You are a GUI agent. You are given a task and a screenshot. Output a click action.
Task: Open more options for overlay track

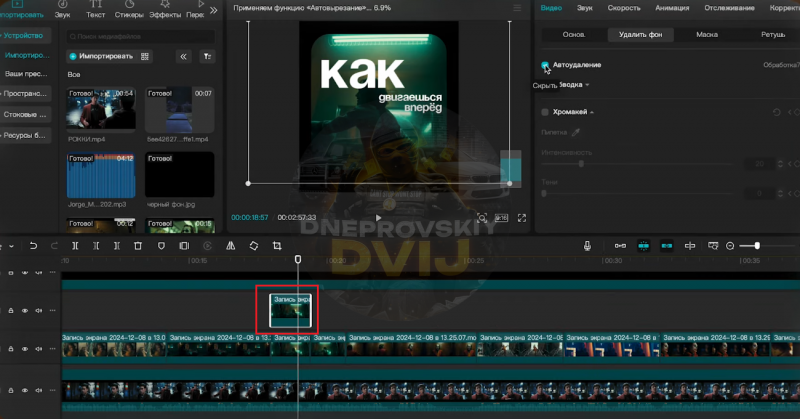click(x=53, y=310)
